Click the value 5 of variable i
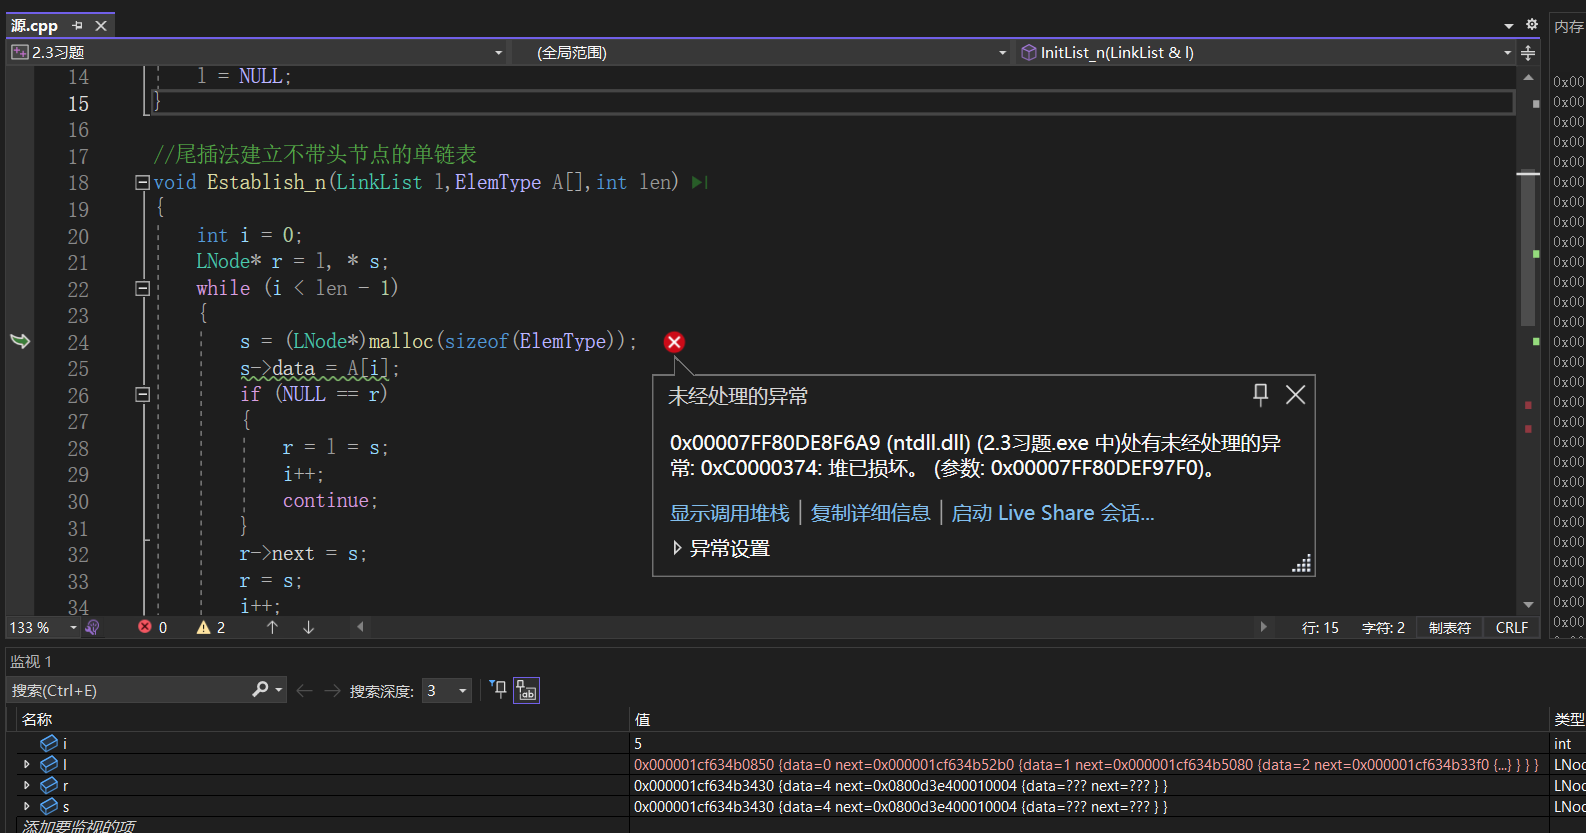This screenshot has width=1586, height=833. tap(638, 743)
